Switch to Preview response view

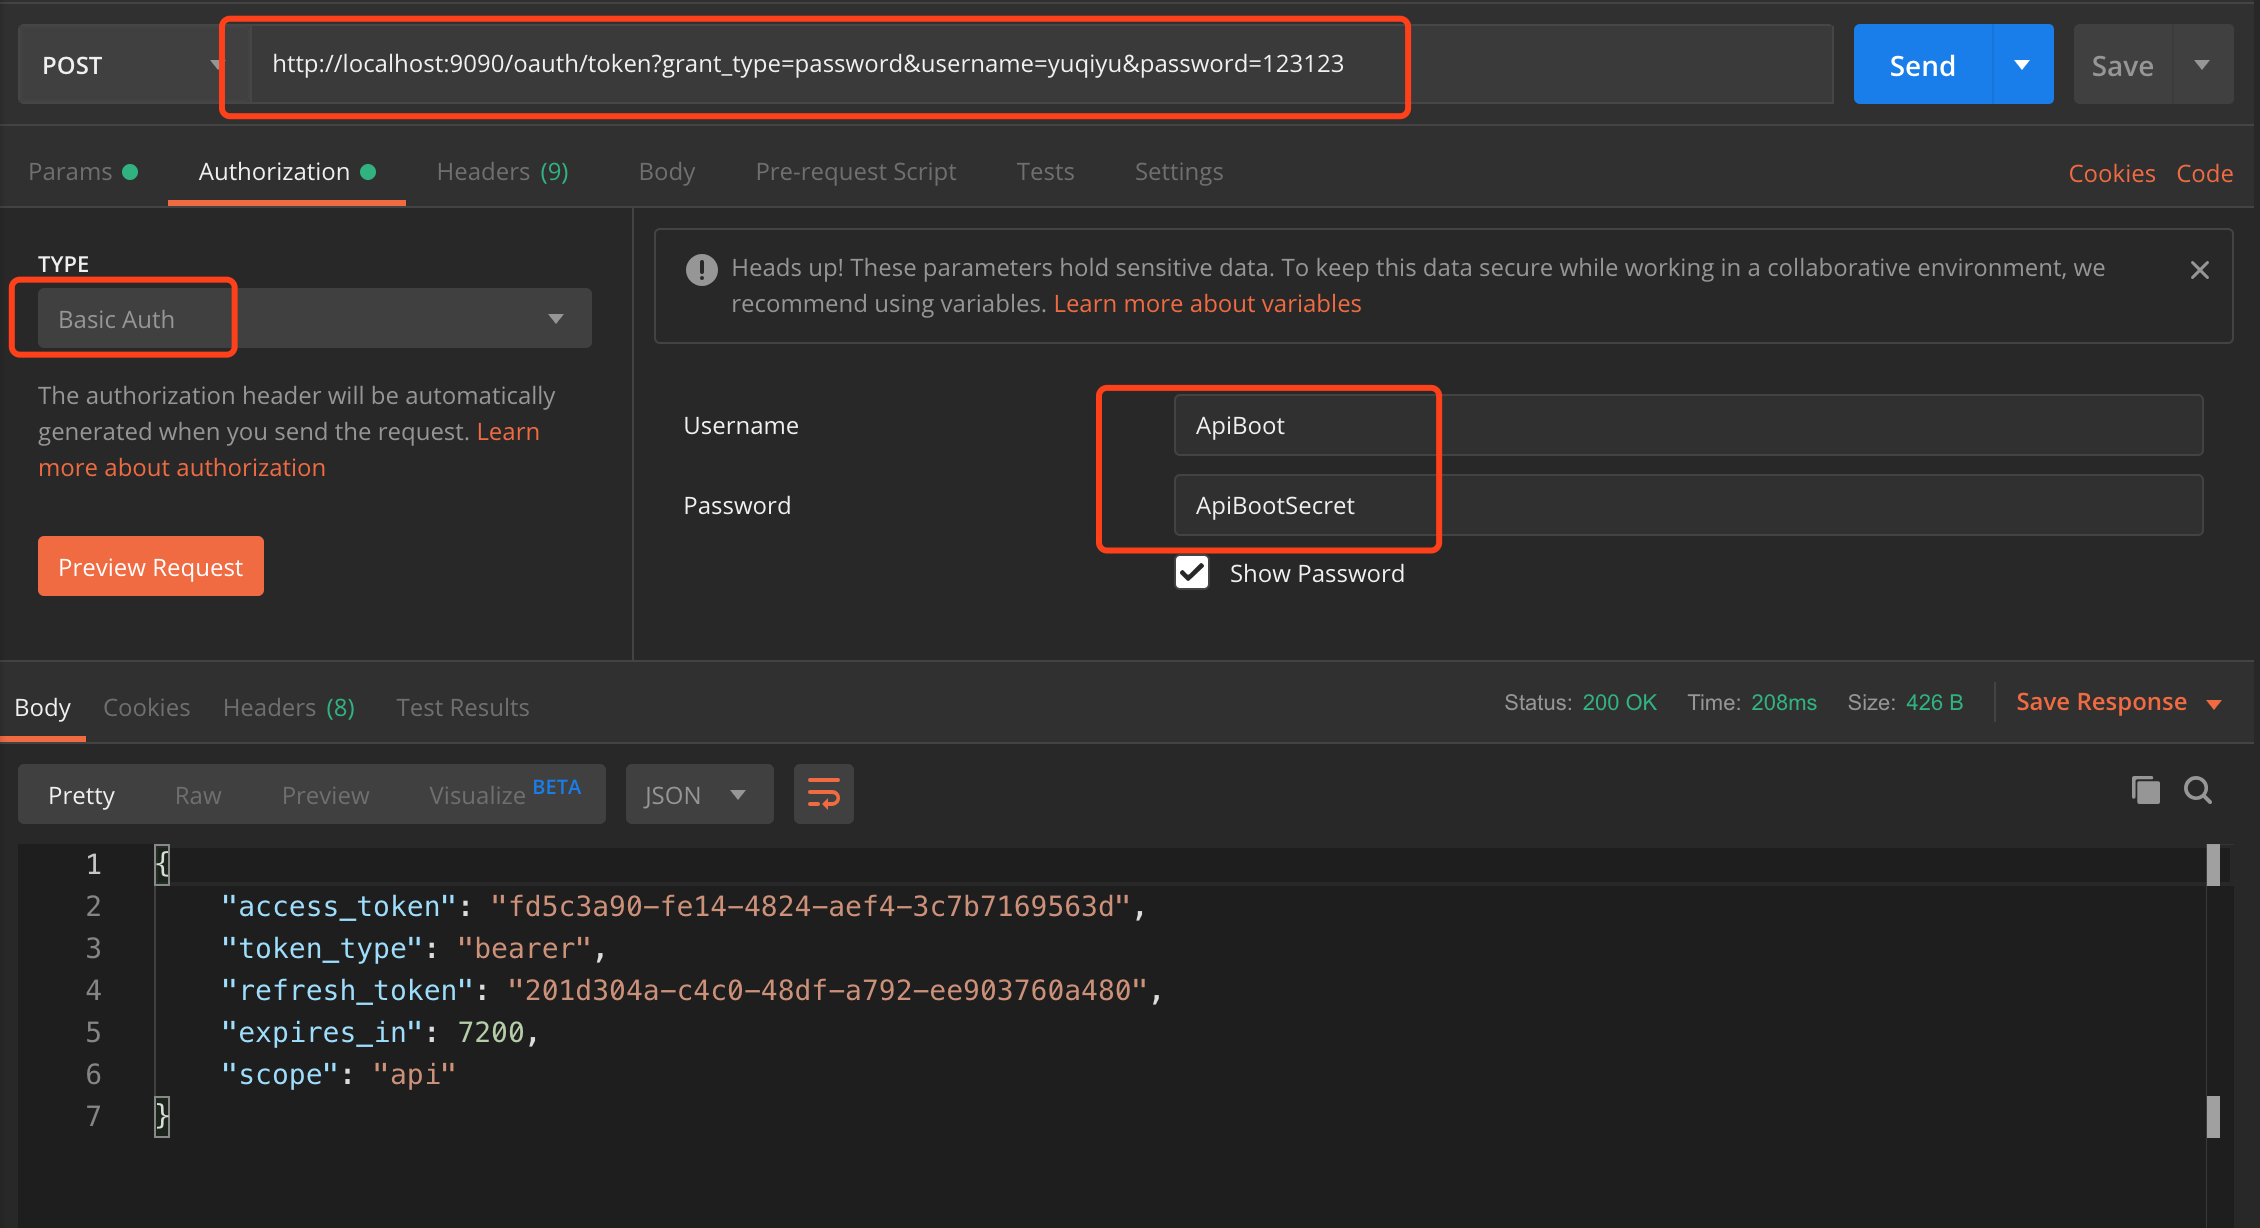coord(326,795)
